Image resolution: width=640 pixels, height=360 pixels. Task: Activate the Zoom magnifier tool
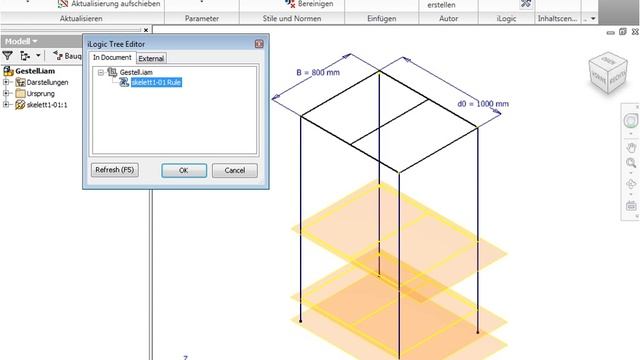(x=631, y=163)
